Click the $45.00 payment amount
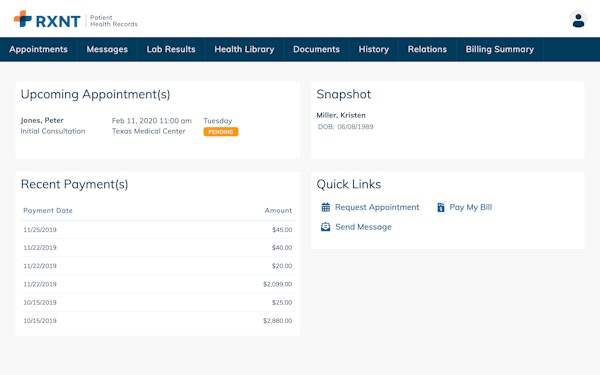This screenshot has width=600, height=375. (282, 230)
